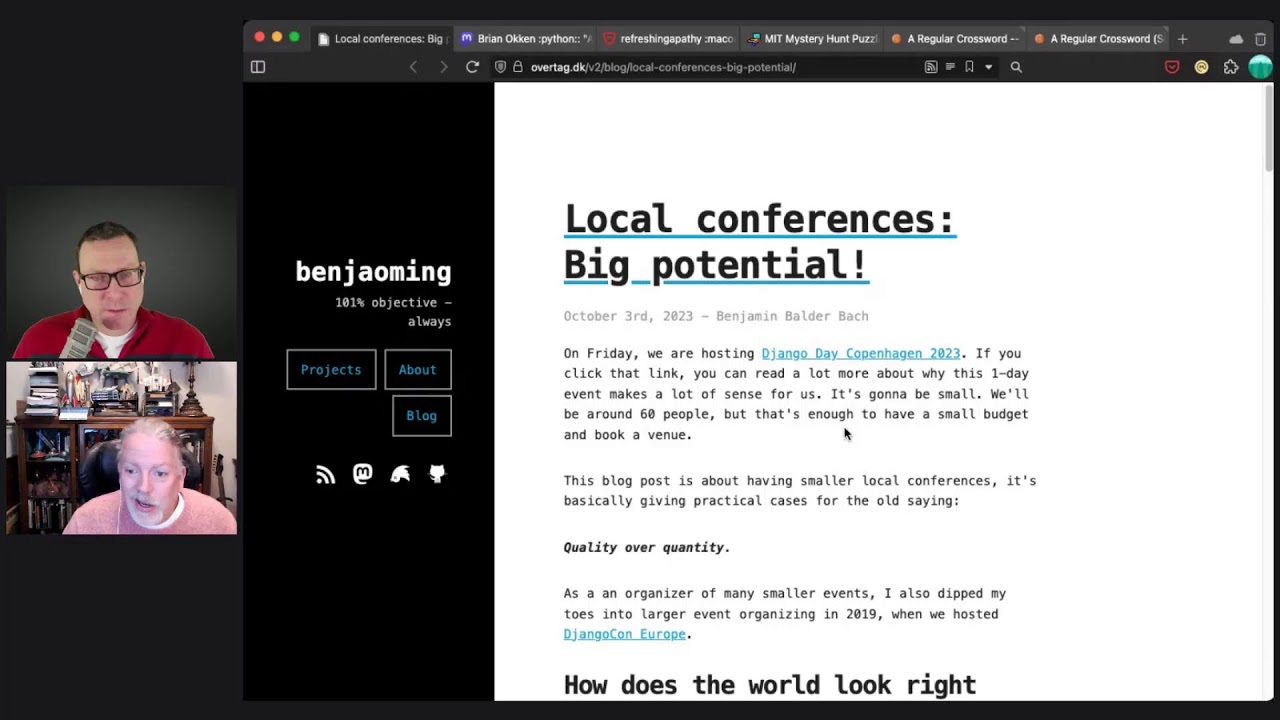Switch to MIT Mystery Hunt Puzzle tab

pos(812,39)
